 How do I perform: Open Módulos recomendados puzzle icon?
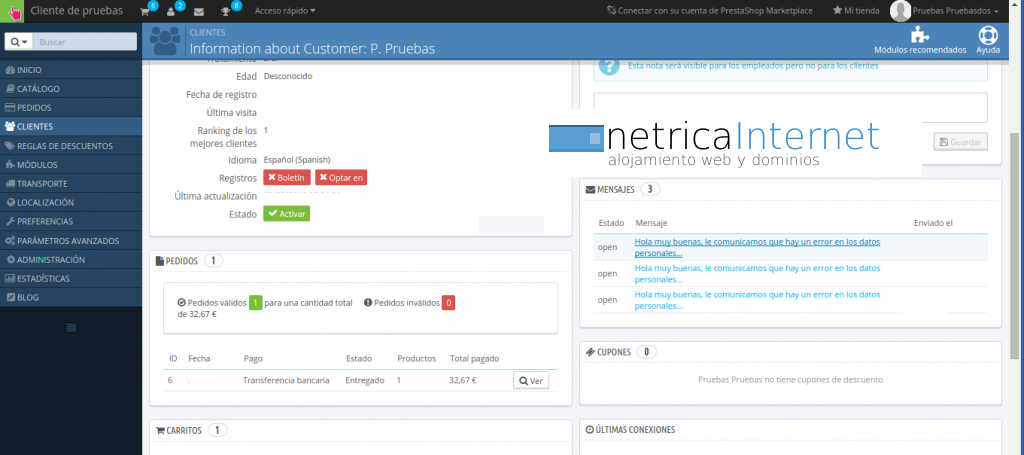click(920, 36)
